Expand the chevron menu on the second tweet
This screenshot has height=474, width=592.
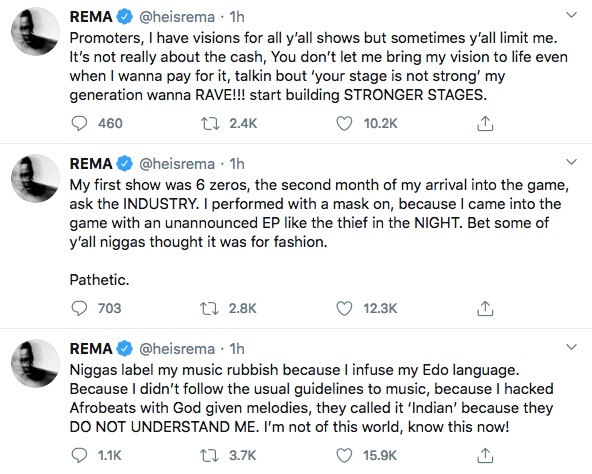coord(572,162)
